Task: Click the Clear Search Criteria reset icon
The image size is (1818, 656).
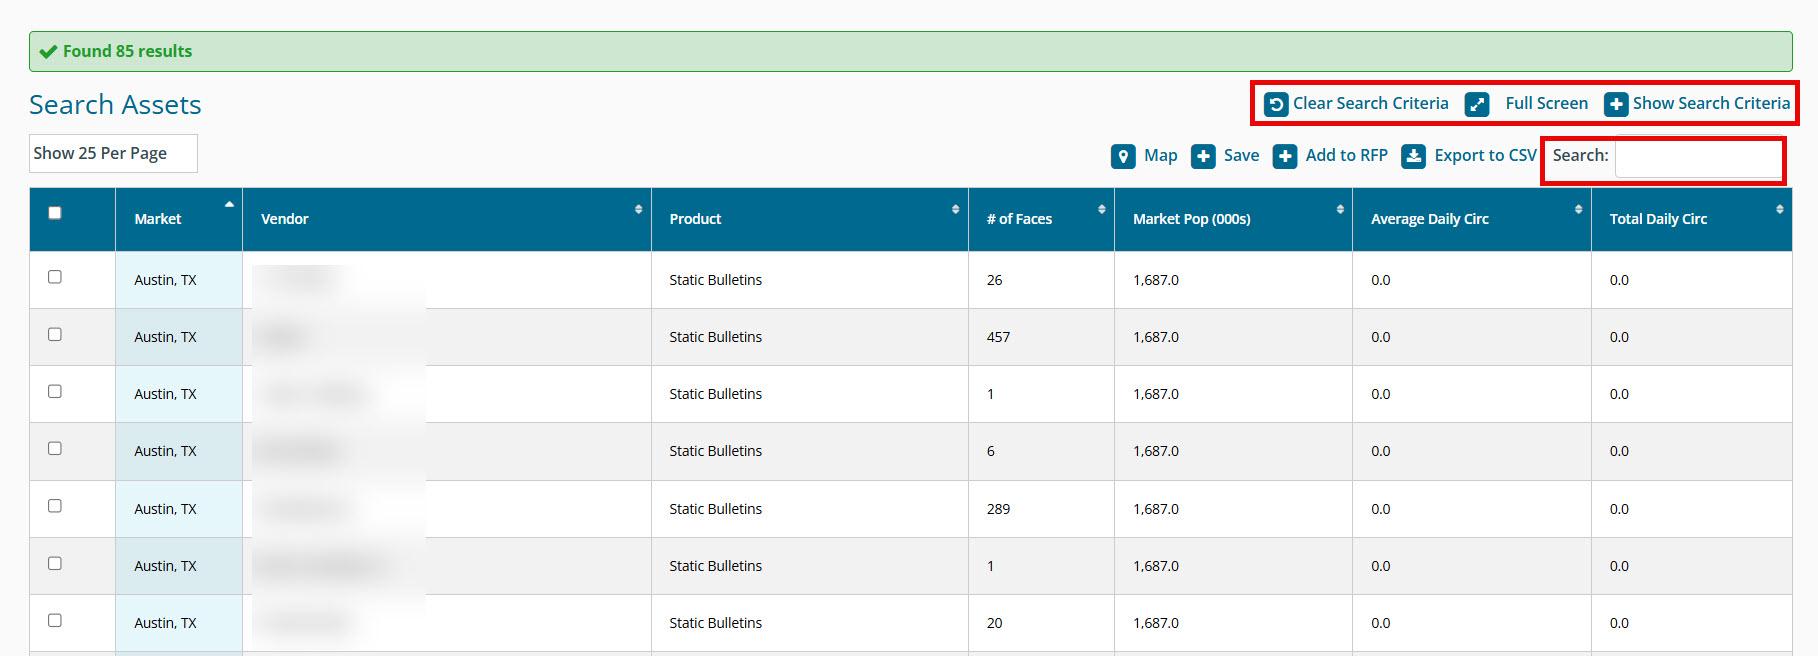Action: click(1276, 104)
